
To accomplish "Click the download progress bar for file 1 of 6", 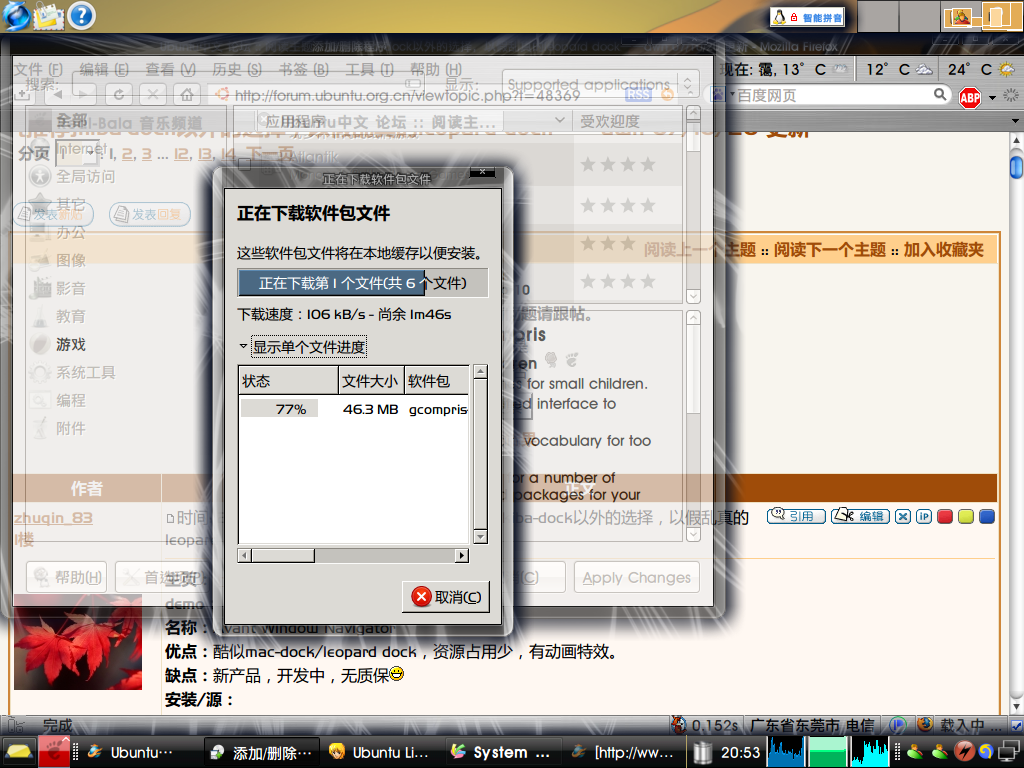I will 362,283.
